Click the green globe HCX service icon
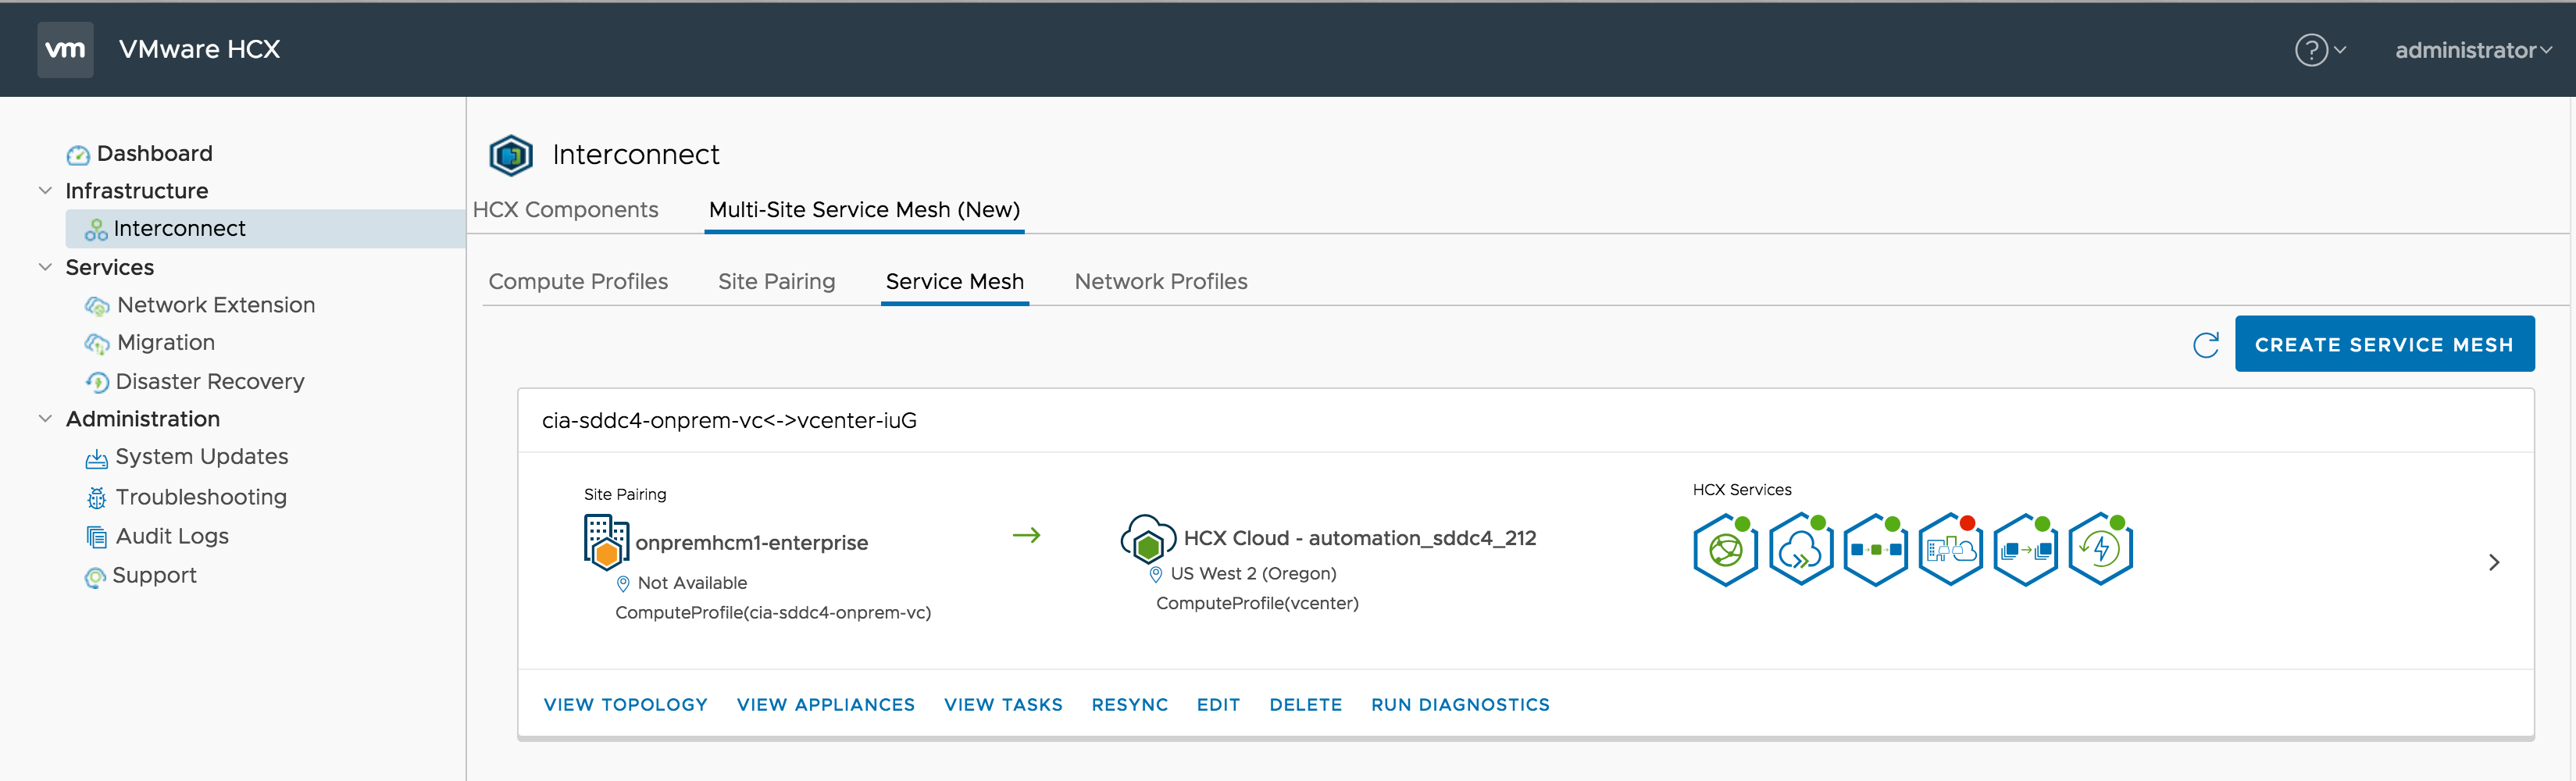Image resolution: width=2576 pixels, height=781 pixels. coord(1725,549)
